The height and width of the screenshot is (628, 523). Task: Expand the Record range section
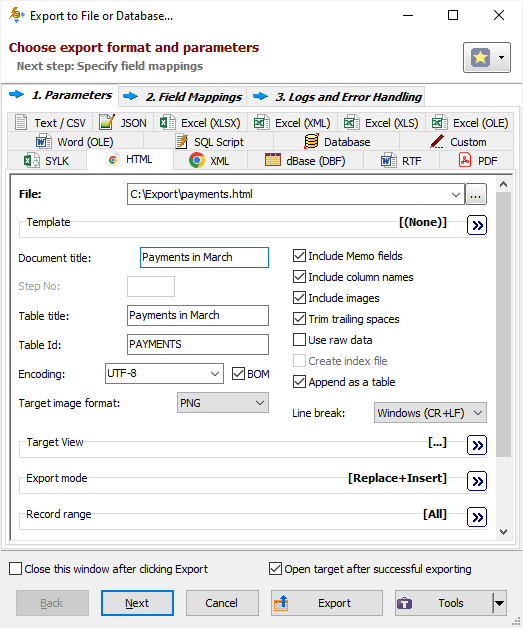[477, 517]
